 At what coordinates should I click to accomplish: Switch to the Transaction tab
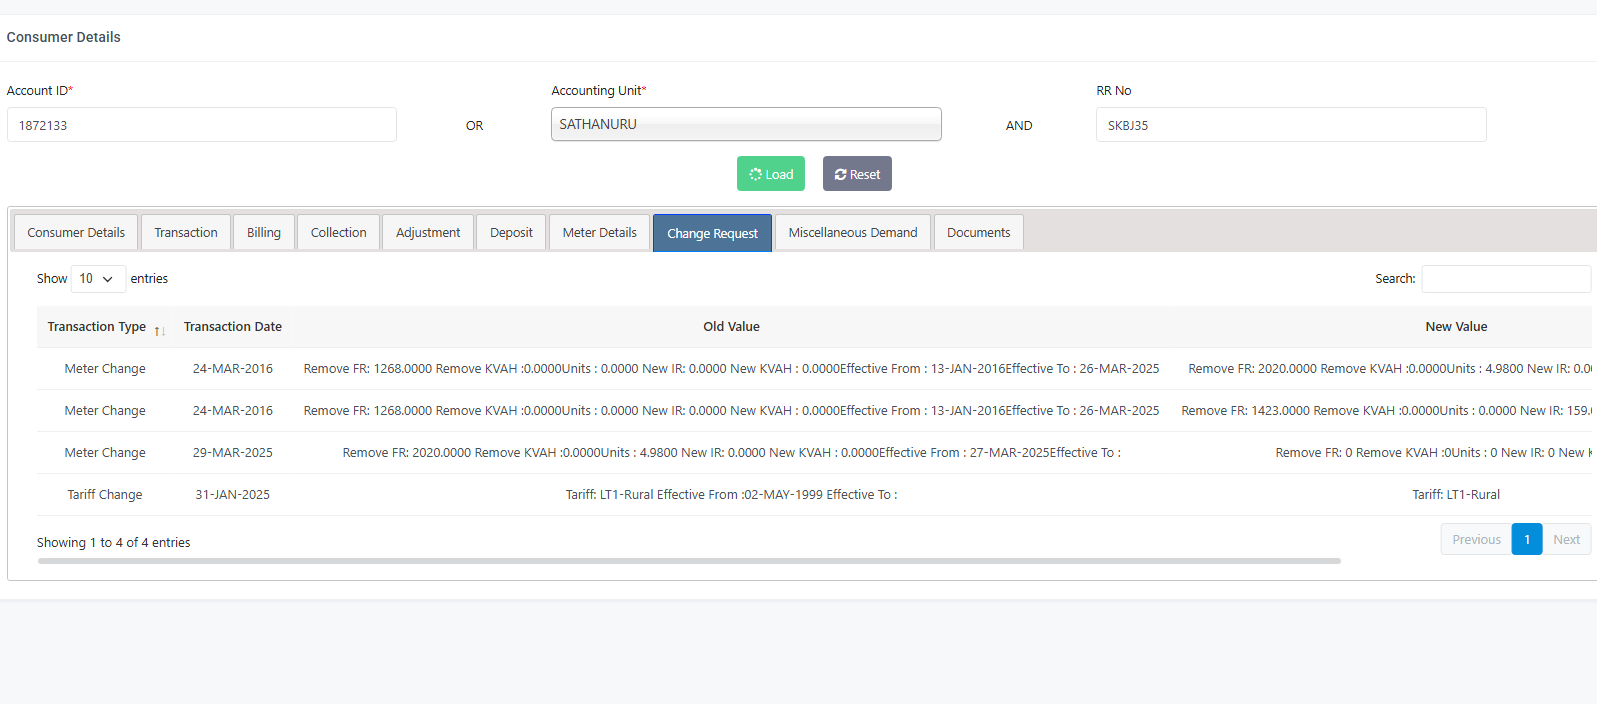pyautogui.click(x=186, y=232)
